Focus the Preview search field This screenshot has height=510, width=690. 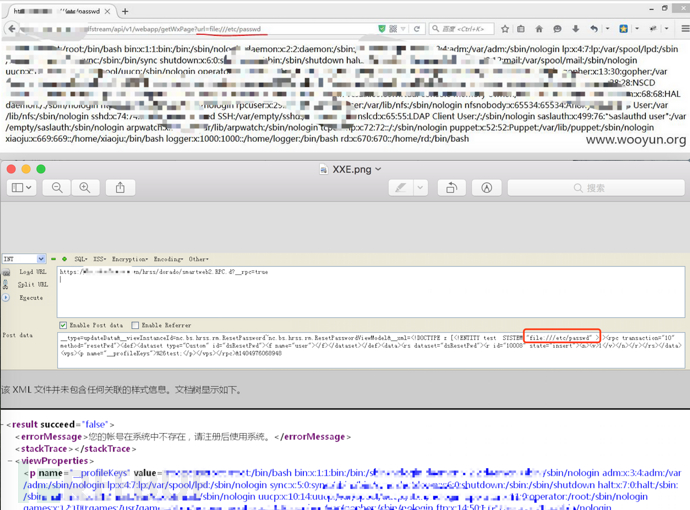click(596, 188)
